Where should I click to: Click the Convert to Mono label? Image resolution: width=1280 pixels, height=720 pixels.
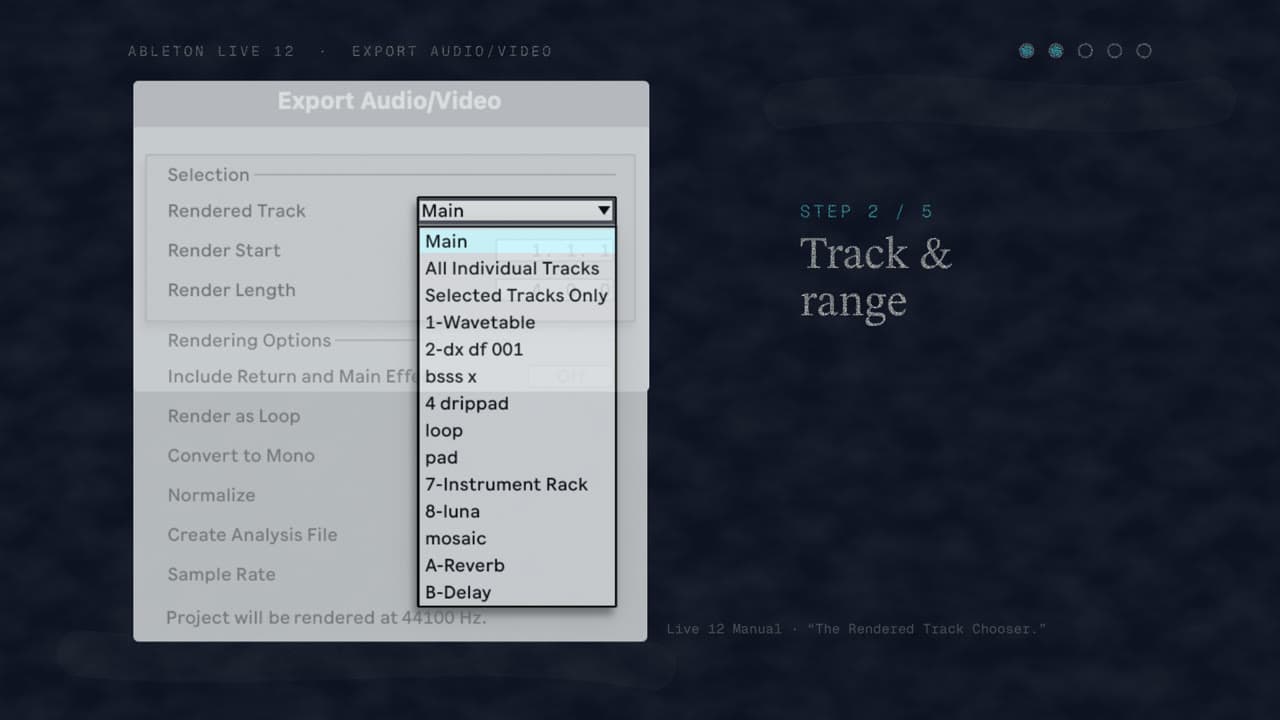point(241,455)
